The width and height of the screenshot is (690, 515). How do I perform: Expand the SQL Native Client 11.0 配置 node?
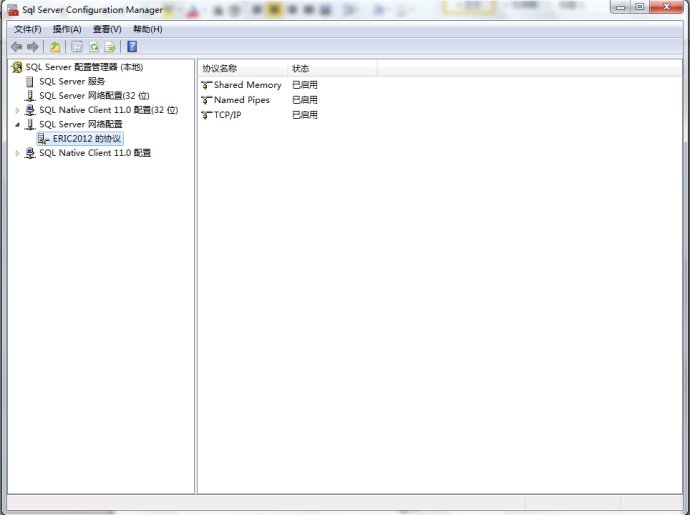pos(17,153)
